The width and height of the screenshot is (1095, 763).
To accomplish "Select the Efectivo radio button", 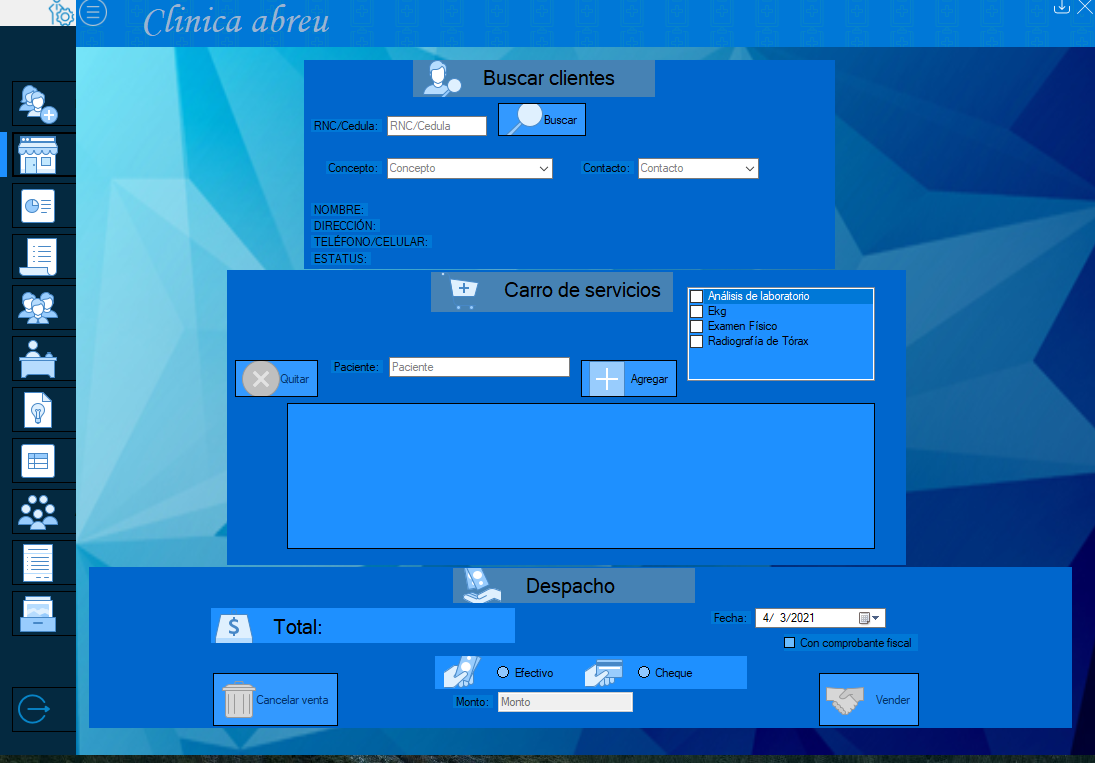I will pyautogui.click(x=503, y=673).
